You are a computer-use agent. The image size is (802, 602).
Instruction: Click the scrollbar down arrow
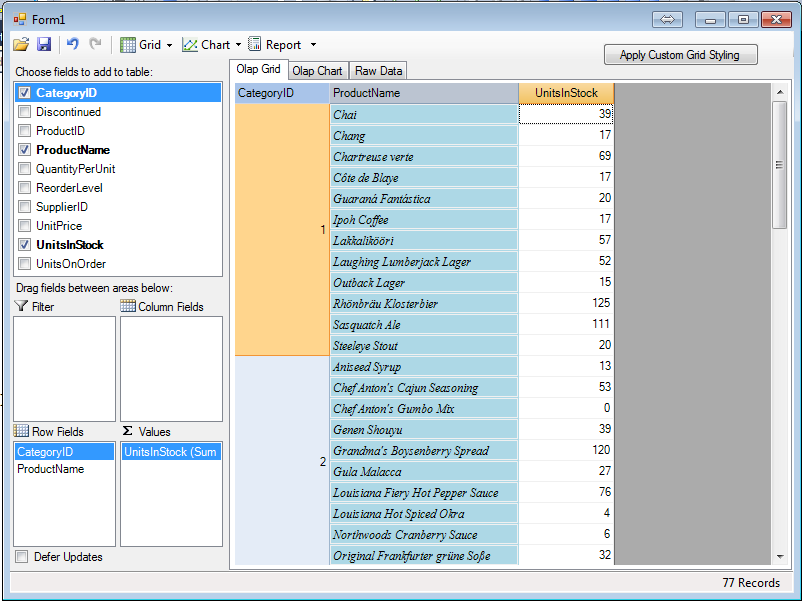779,556
